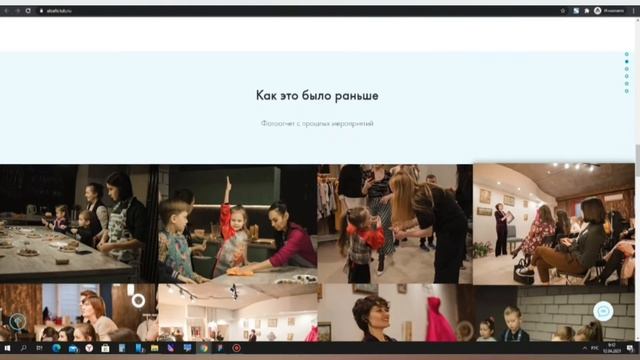640x360 pixels.
Task: Click the 'Как это было раньше' heading
Action: tap(317, 96)
